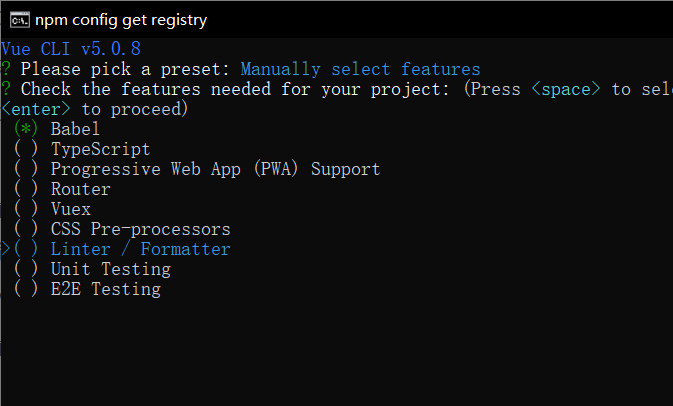Click the TypeScript feature label

[x=100, y=149]
